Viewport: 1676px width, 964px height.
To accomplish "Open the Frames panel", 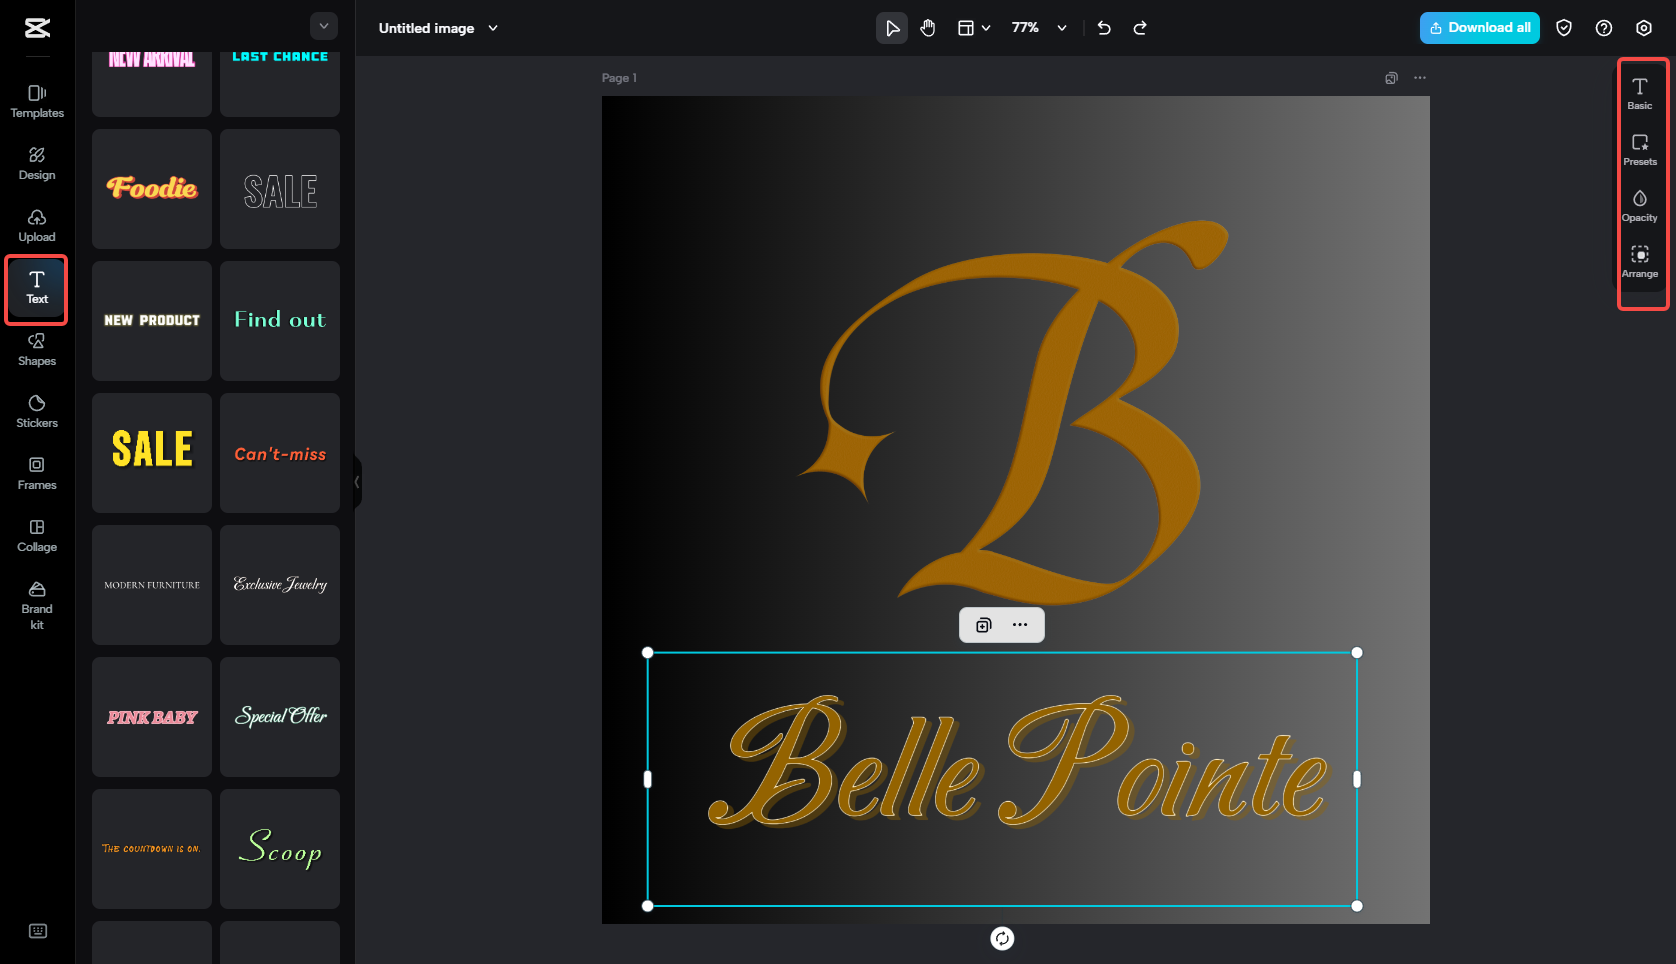I will pyautogui.click(x=36, y=474).
